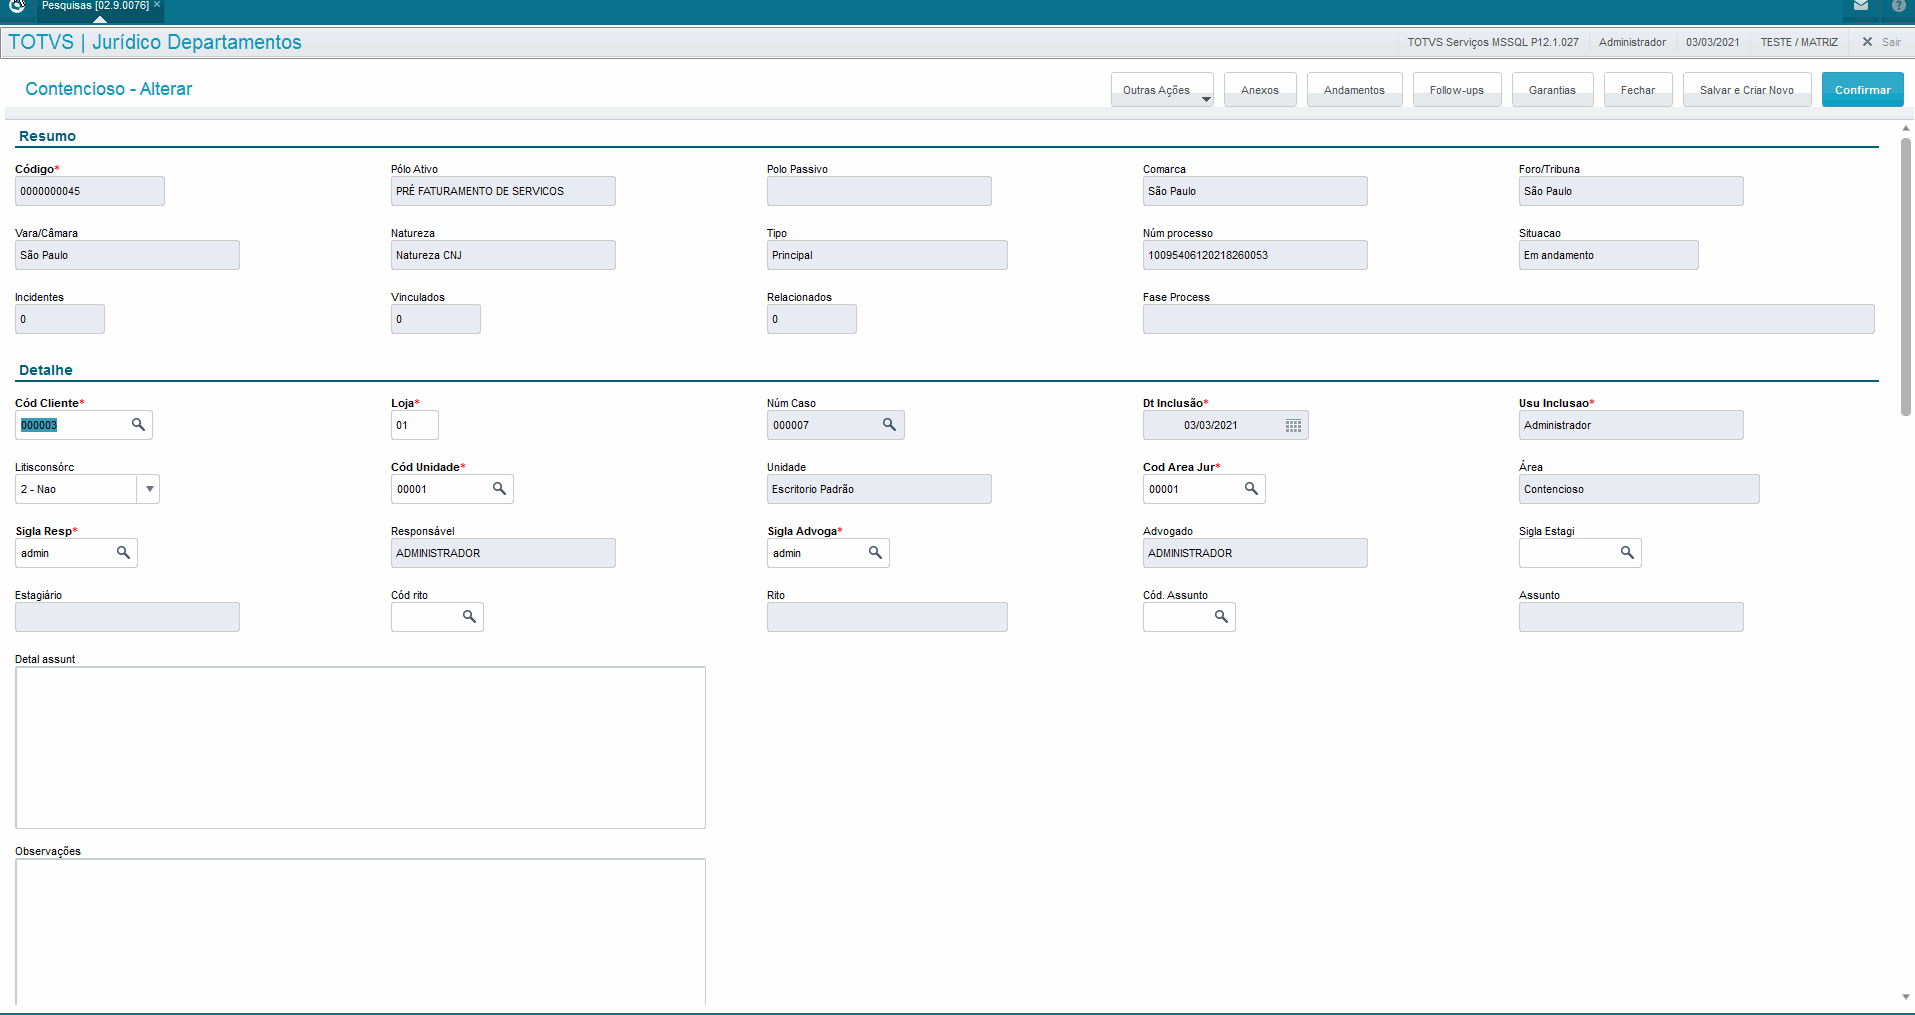
Task: Click the Área value Contencioso
Action: click(x=1639, y=489)
